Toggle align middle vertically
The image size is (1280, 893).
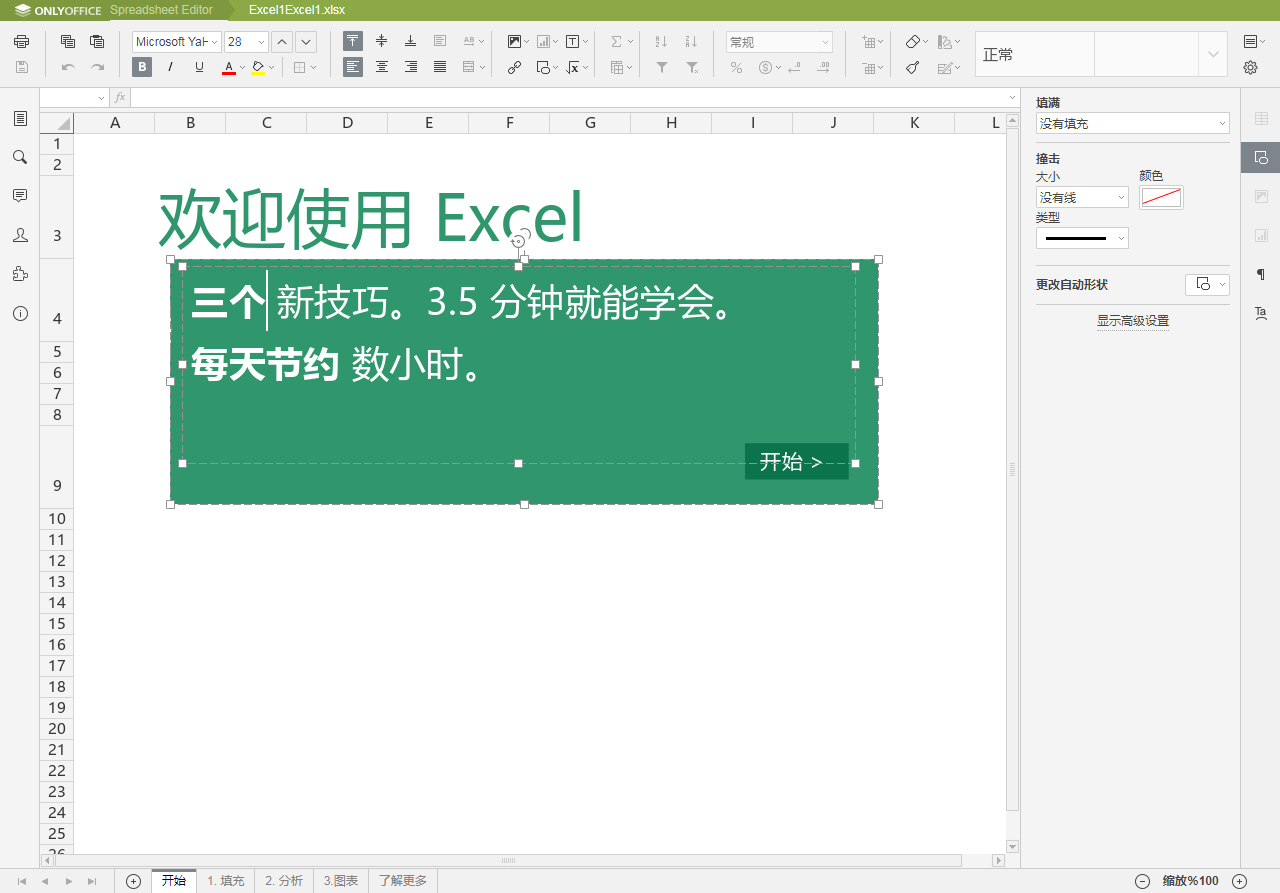point(381,42)
